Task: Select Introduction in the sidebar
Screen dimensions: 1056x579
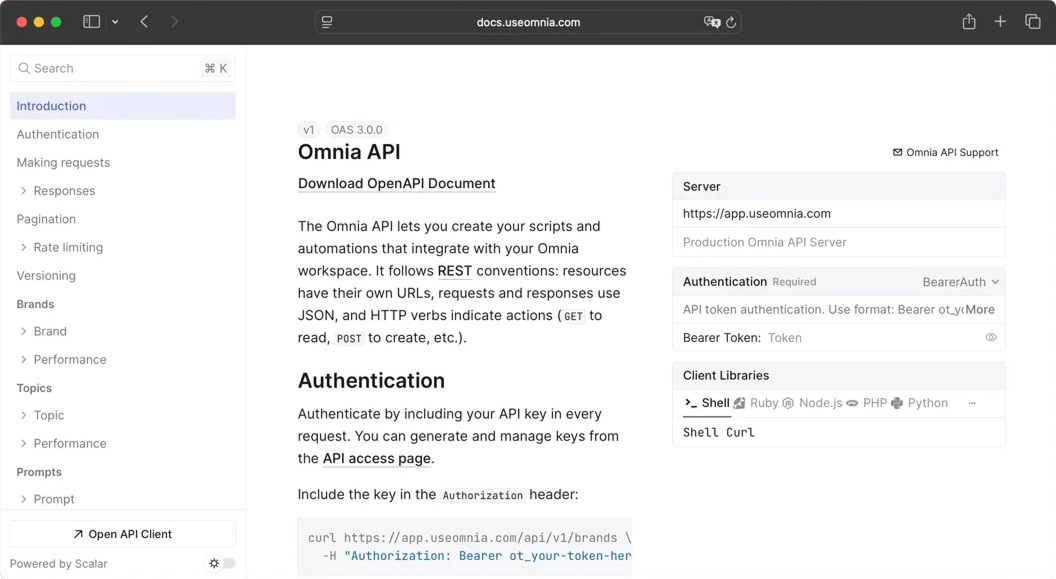Action: coord(123,106)
